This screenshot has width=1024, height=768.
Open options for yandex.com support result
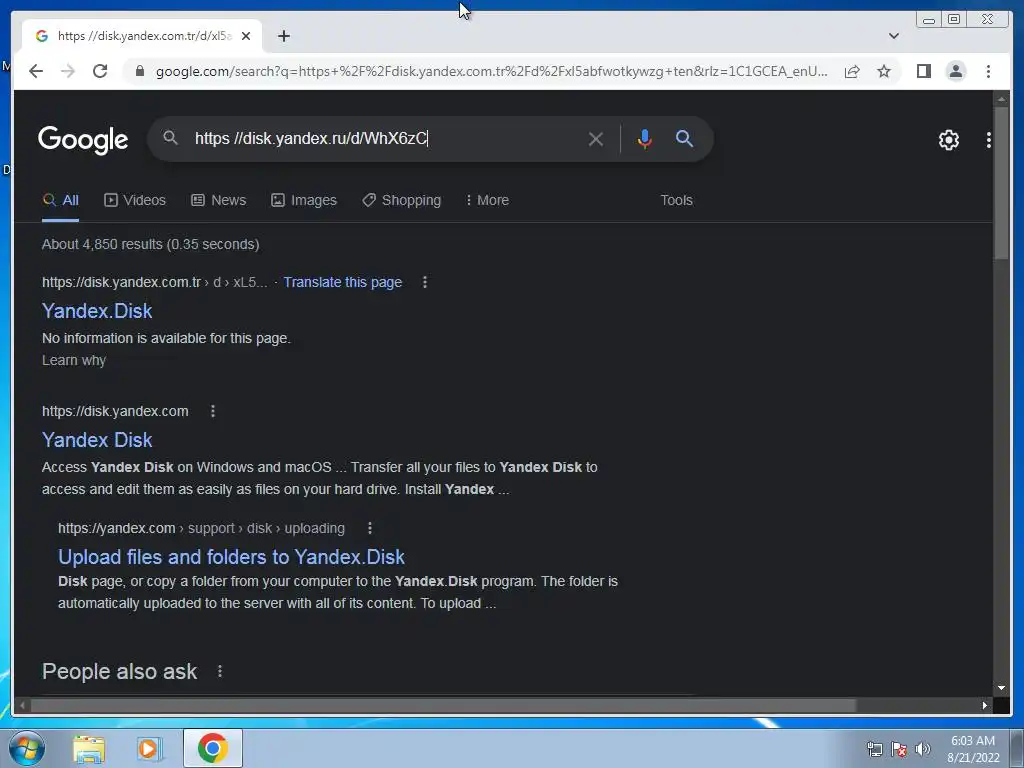370,528
